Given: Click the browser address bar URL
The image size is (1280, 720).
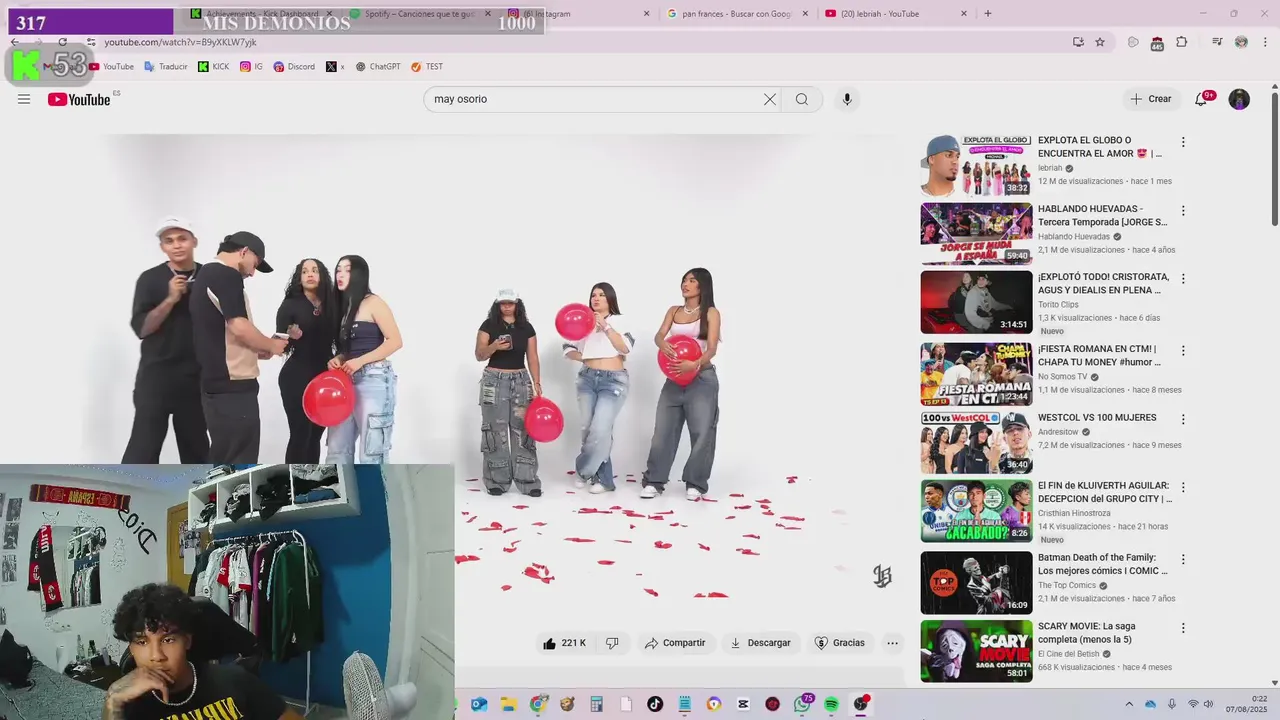Looking at the screenshot, I should [x=180, y=42].
